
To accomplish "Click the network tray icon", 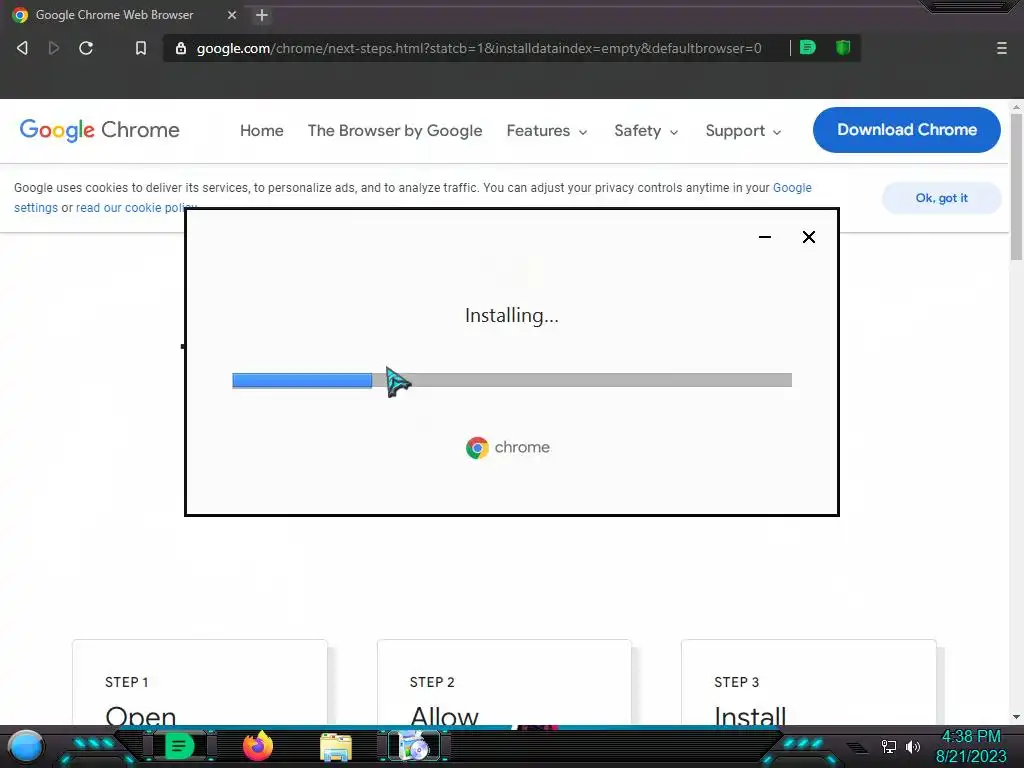I will tap(889, 746).
